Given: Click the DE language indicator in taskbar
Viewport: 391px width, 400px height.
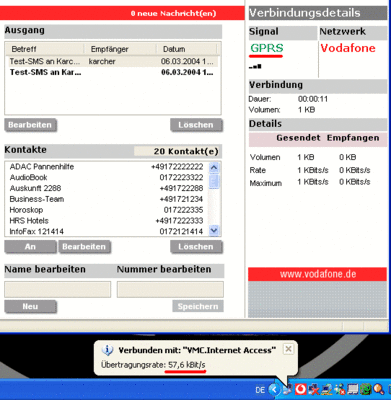Looking at the screenshot, I should click(260, 390).
